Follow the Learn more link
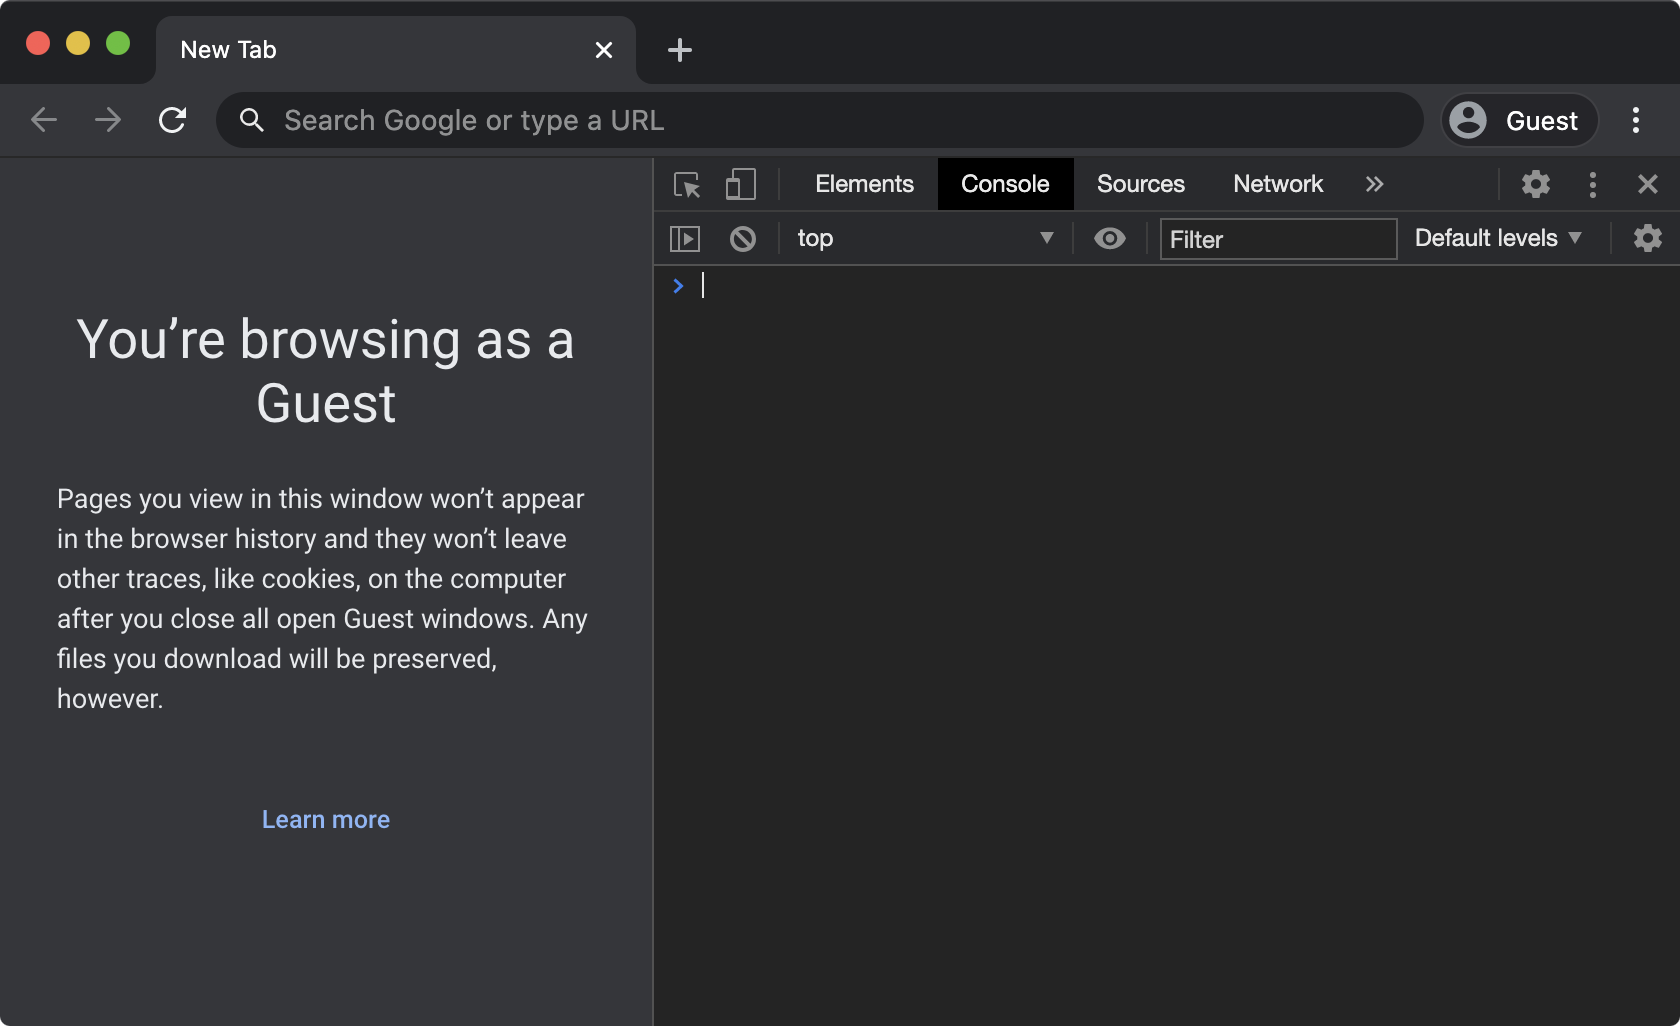 tap(326, 819)
